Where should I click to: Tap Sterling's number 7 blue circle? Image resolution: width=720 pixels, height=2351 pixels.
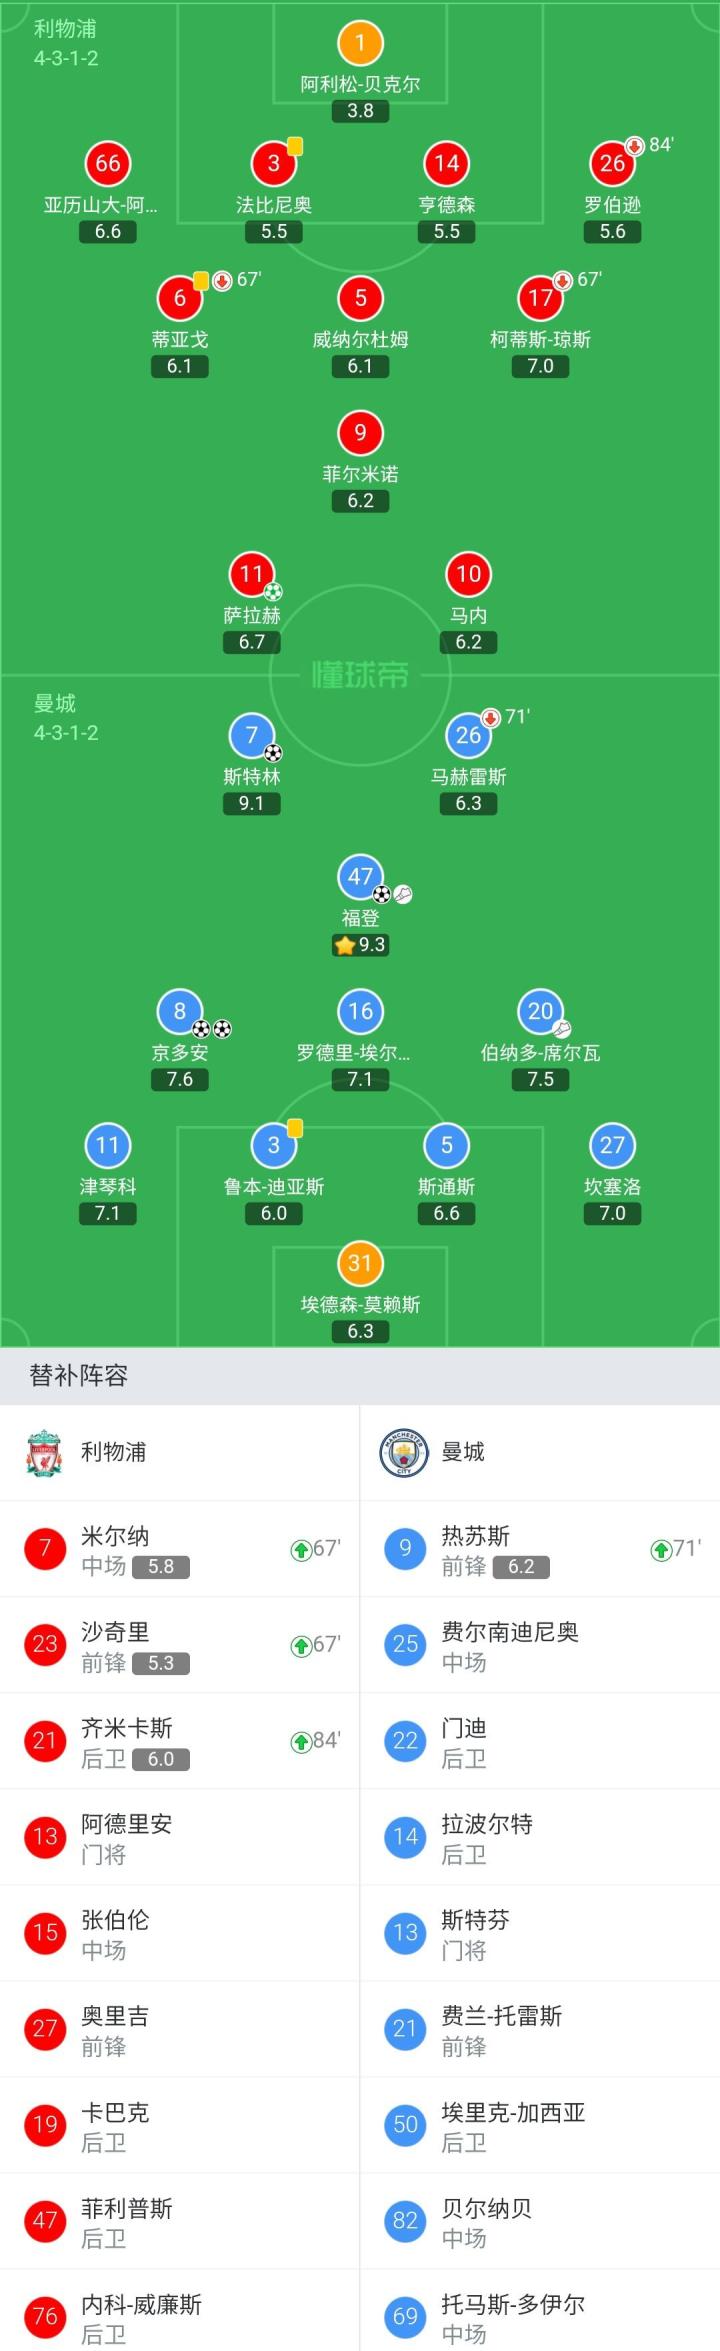pyautogui.click(x=251, y=735)
